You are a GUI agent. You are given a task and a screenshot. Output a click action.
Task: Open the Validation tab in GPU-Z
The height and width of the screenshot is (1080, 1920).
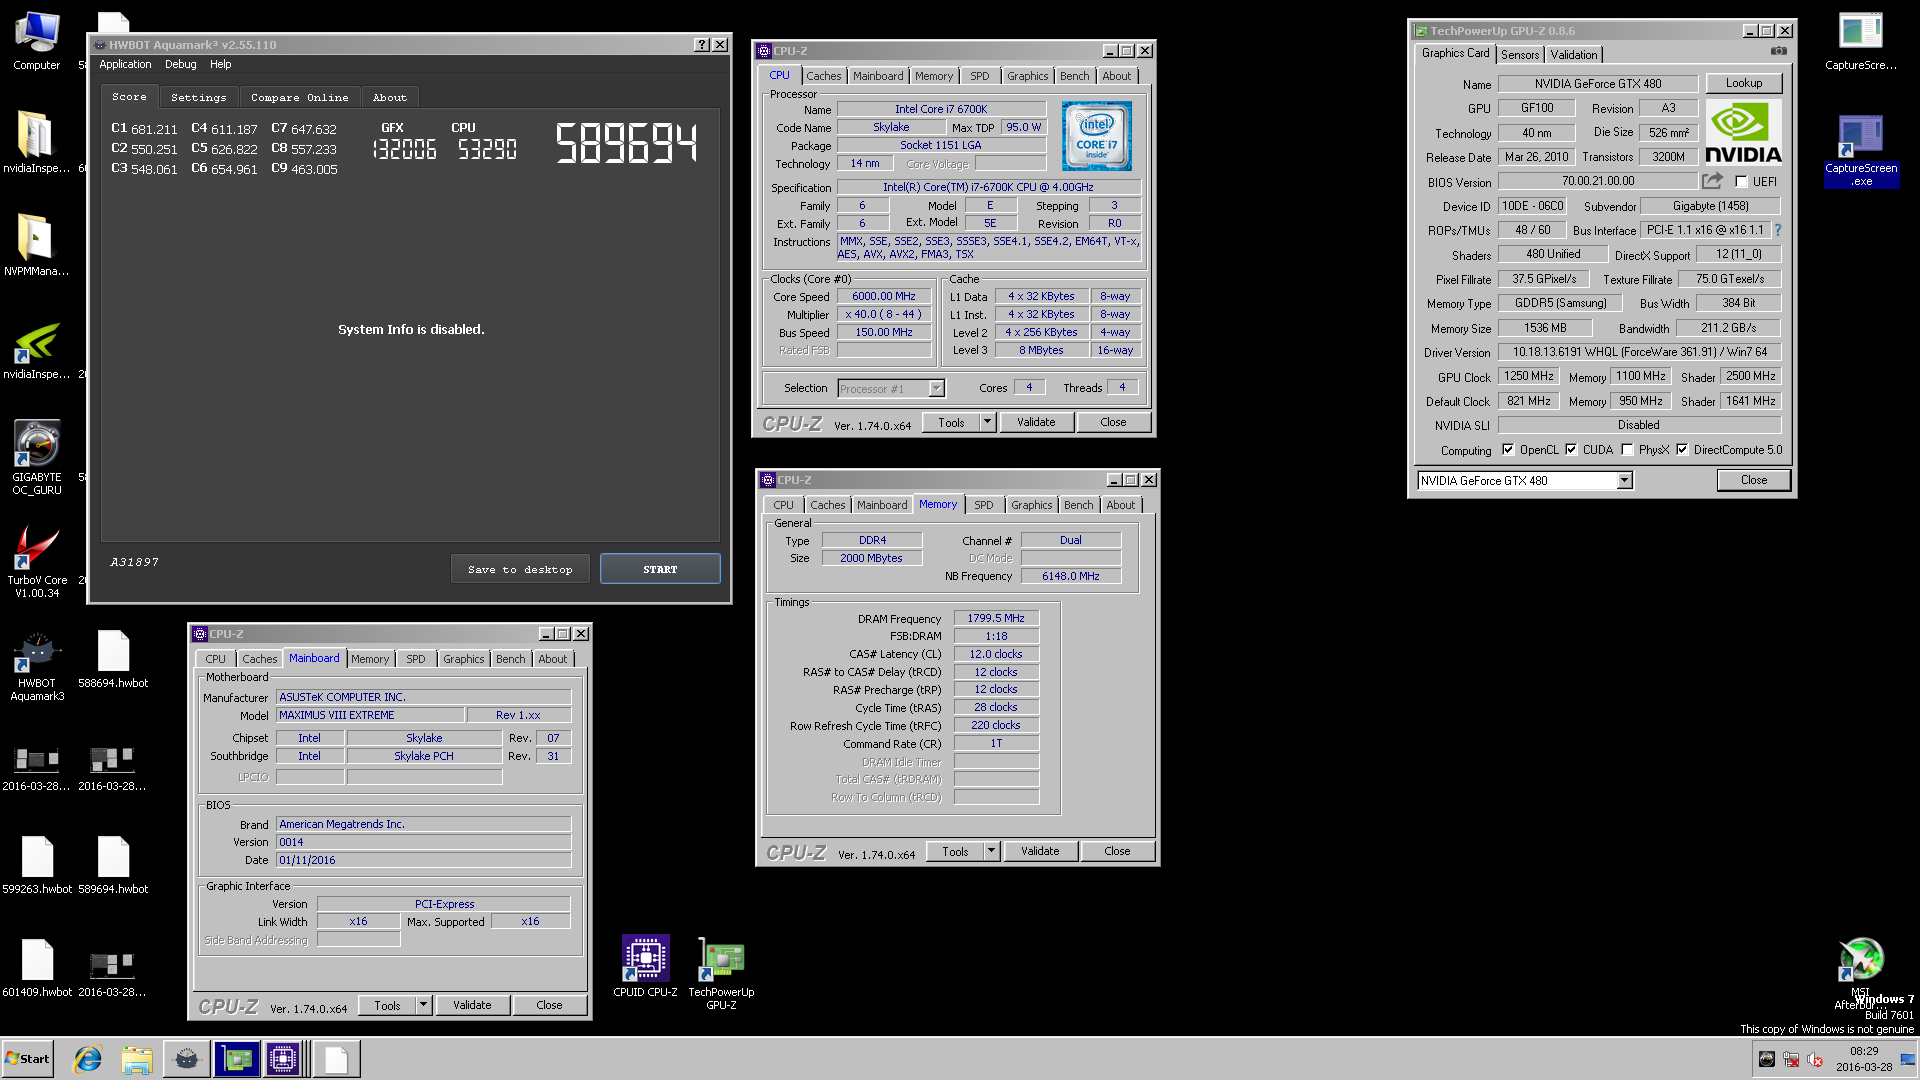1574,55
